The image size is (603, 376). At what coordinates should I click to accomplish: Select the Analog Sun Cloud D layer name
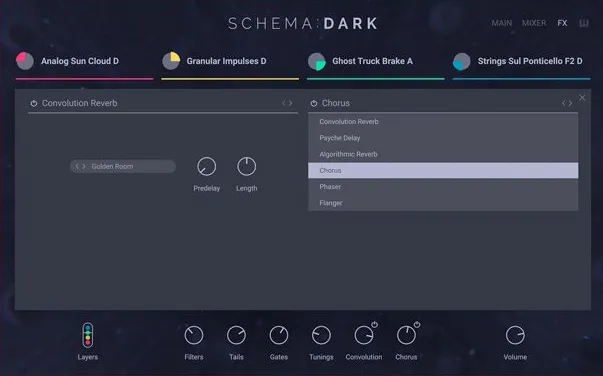coord(80,61)
